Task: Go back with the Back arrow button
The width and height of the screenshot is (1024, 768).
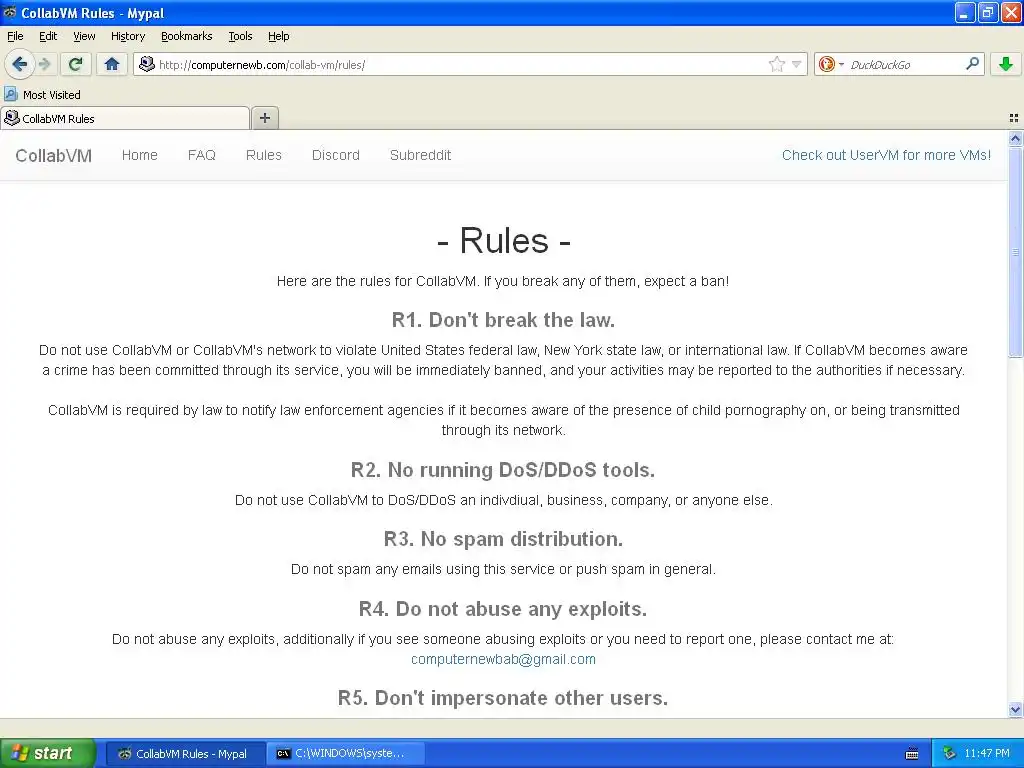Action: pos(19,64)
